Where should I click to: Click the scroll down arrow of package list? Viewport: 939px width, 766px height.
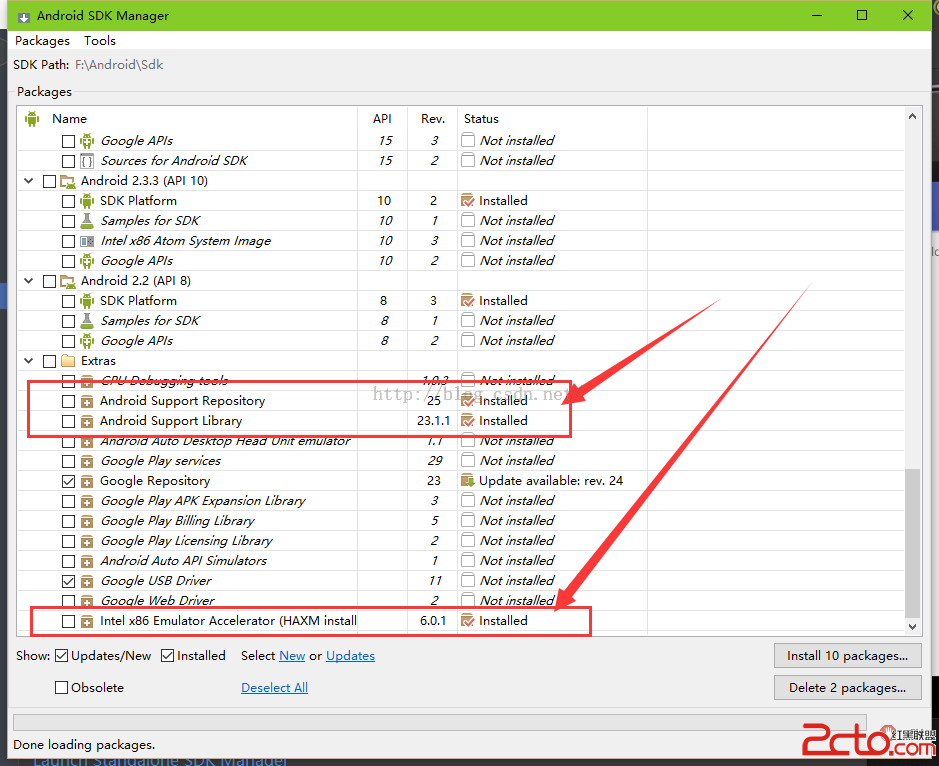912,626
